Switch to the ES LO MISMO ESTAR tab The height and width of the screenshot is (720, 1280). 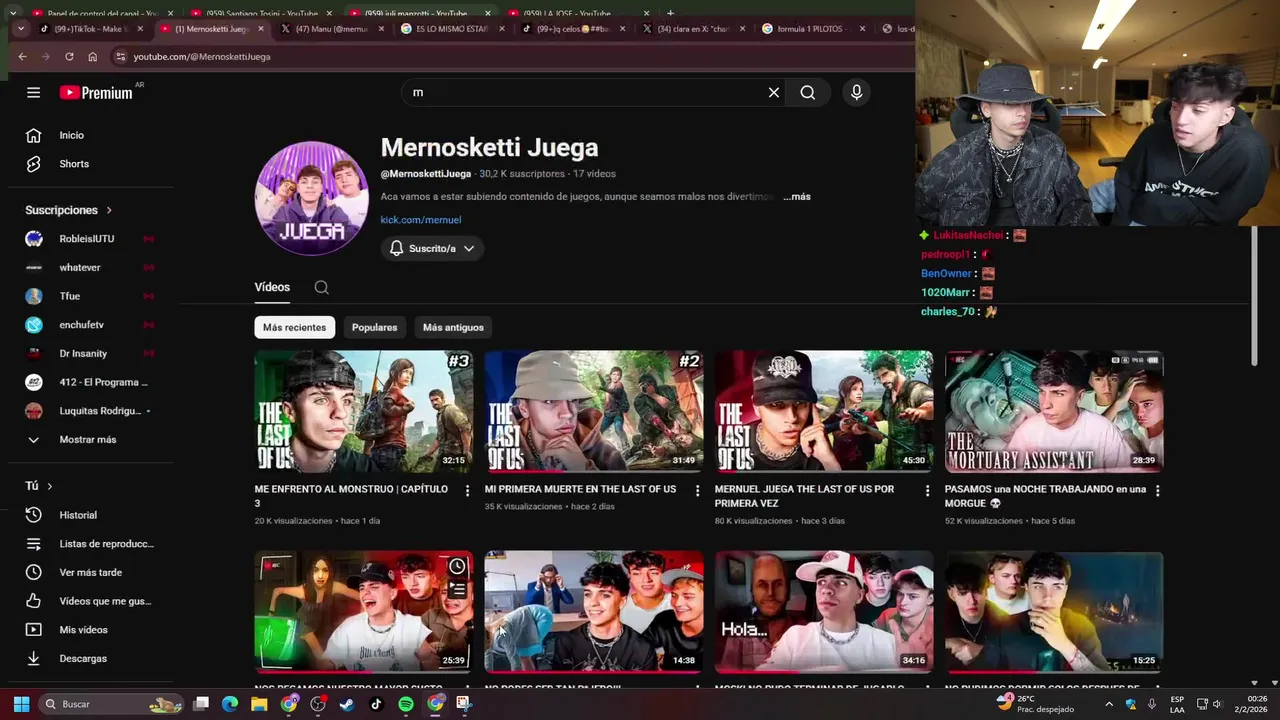[x=452, y=29]
